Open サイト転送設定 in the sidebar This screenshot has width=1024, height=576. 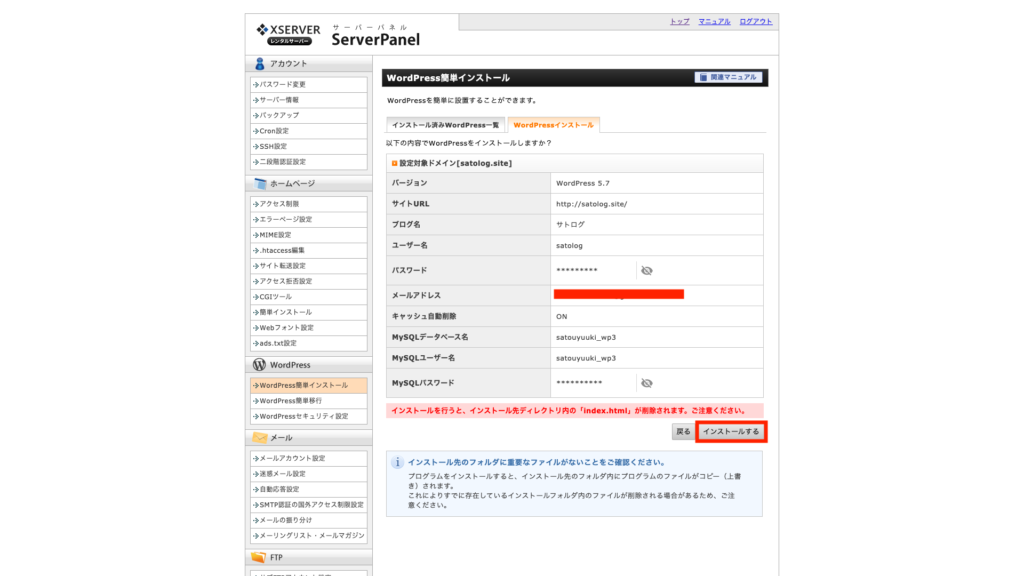308,266
